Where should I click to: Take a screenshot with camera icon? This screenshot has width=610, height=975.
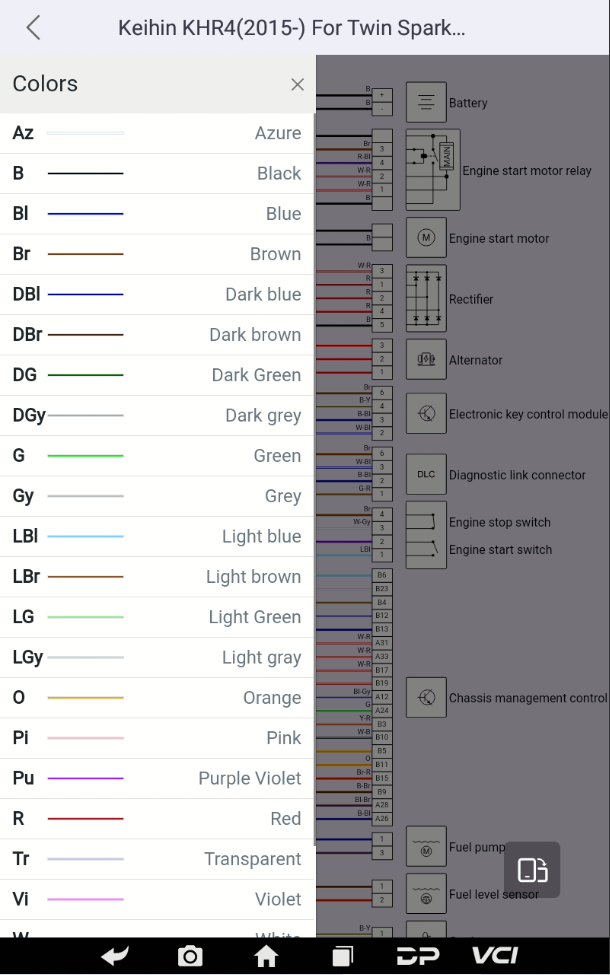(190, 956)
